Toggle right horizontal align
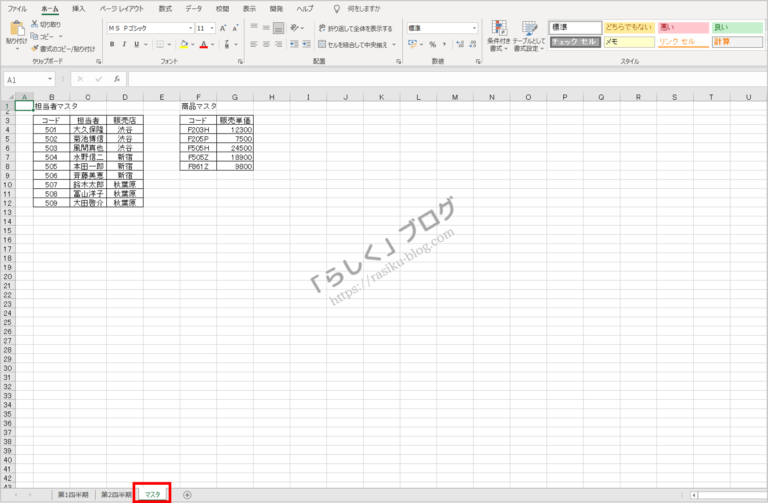The image size is (768, 503). [x=278, y=44]
